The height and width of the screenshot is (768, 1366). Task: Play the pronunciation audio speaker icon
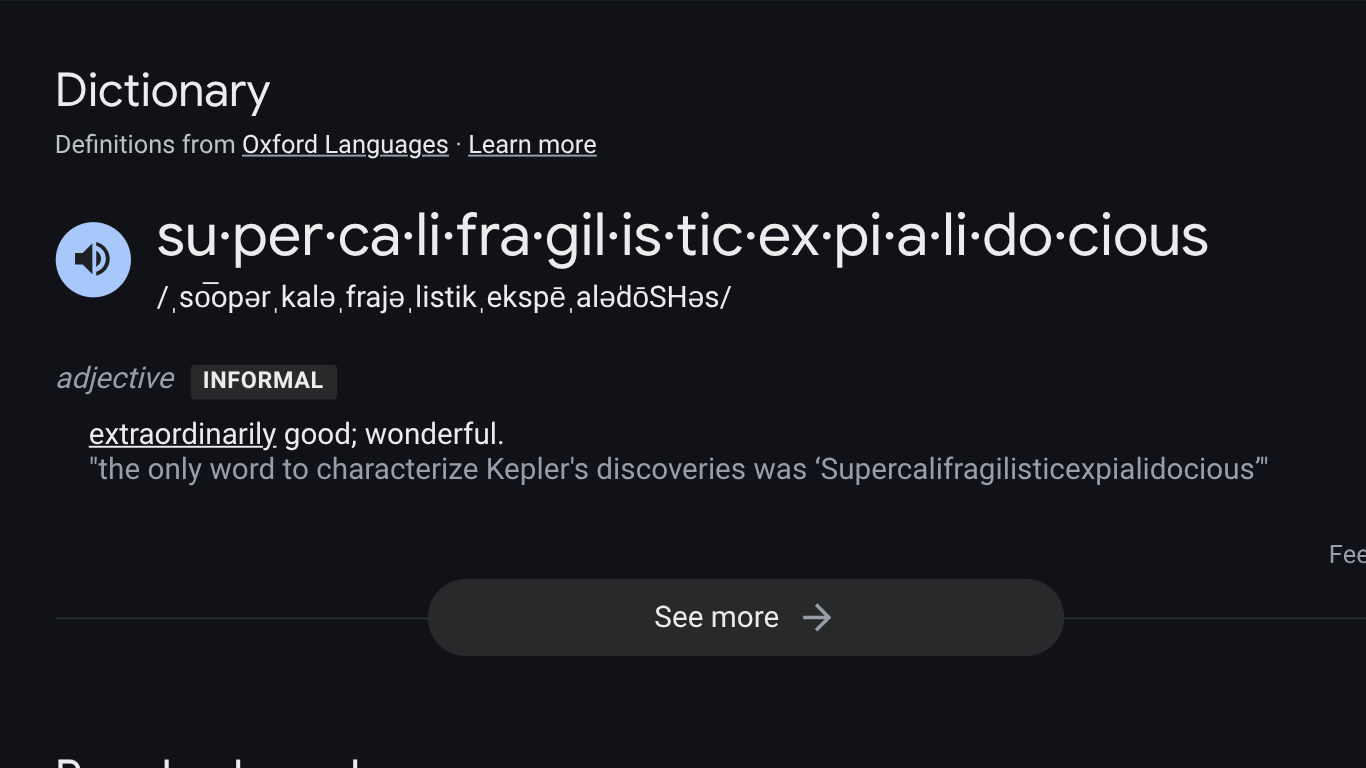click(x=93, y=260)
